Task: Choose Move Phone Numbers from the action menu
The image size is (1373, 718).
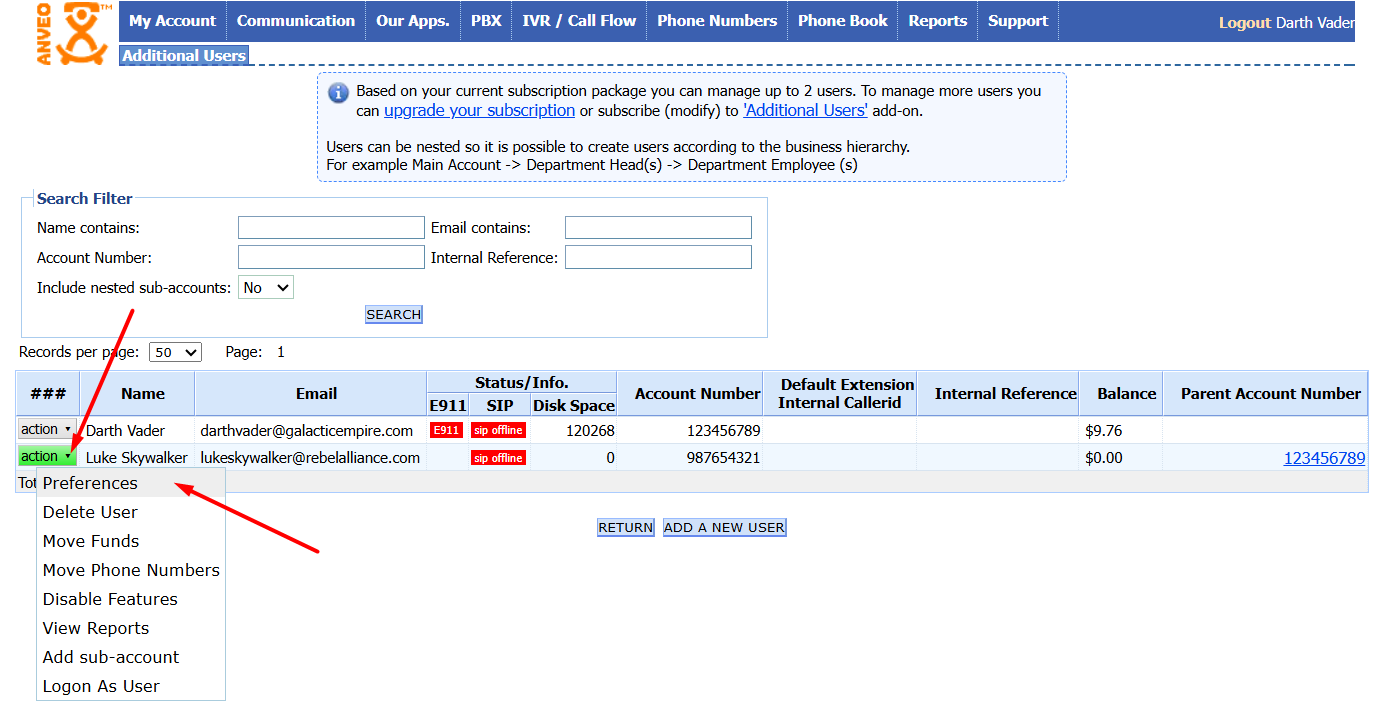Action: [131, 570]
